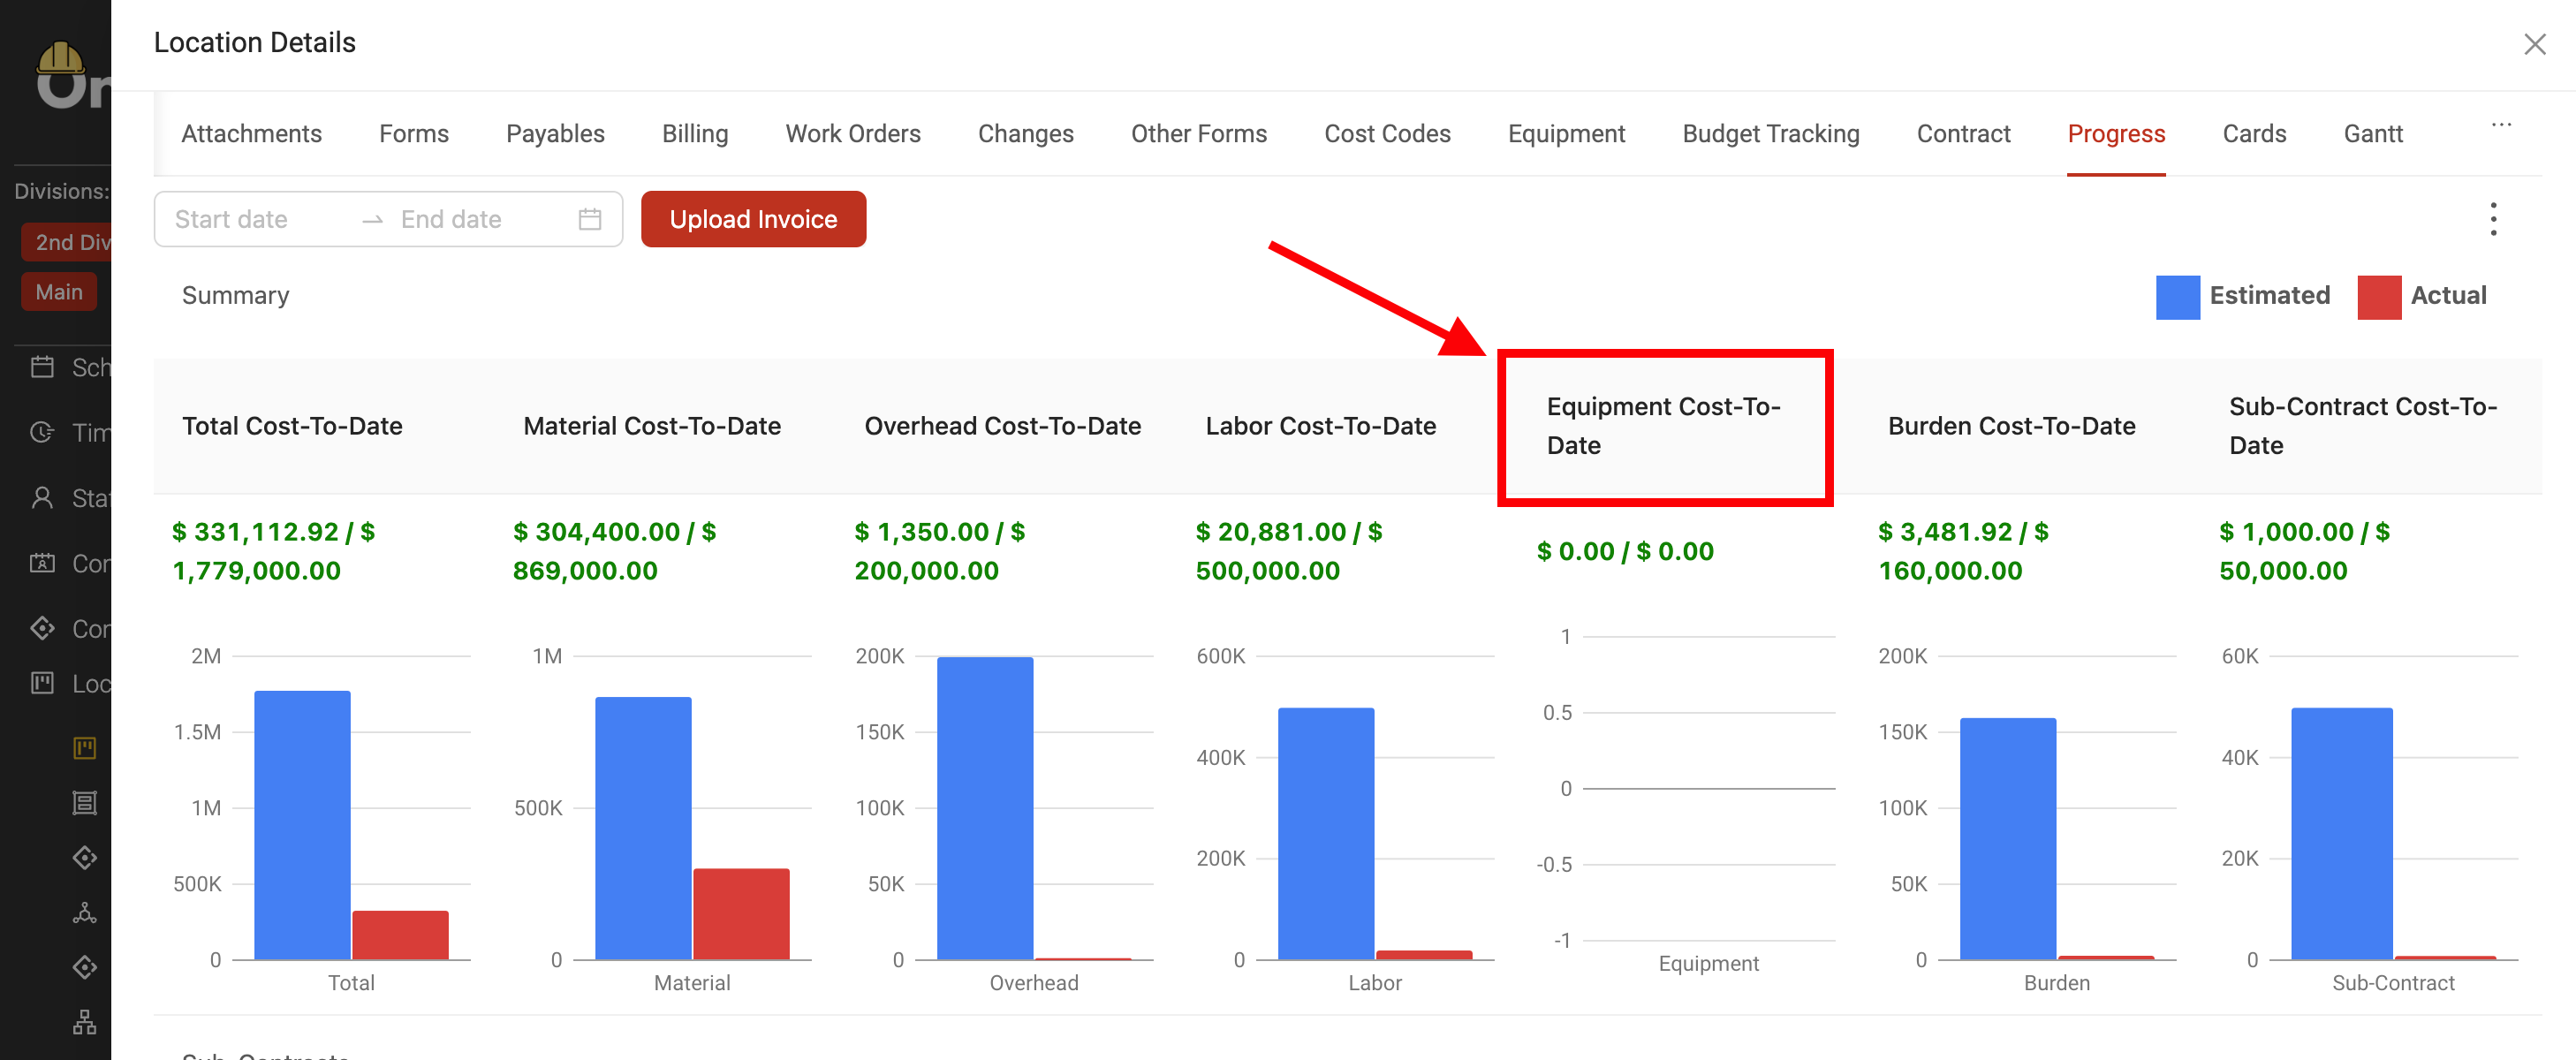Click the sidebar staff person icon
This screenshot has height=1060, width=2576.
(42, 498)
